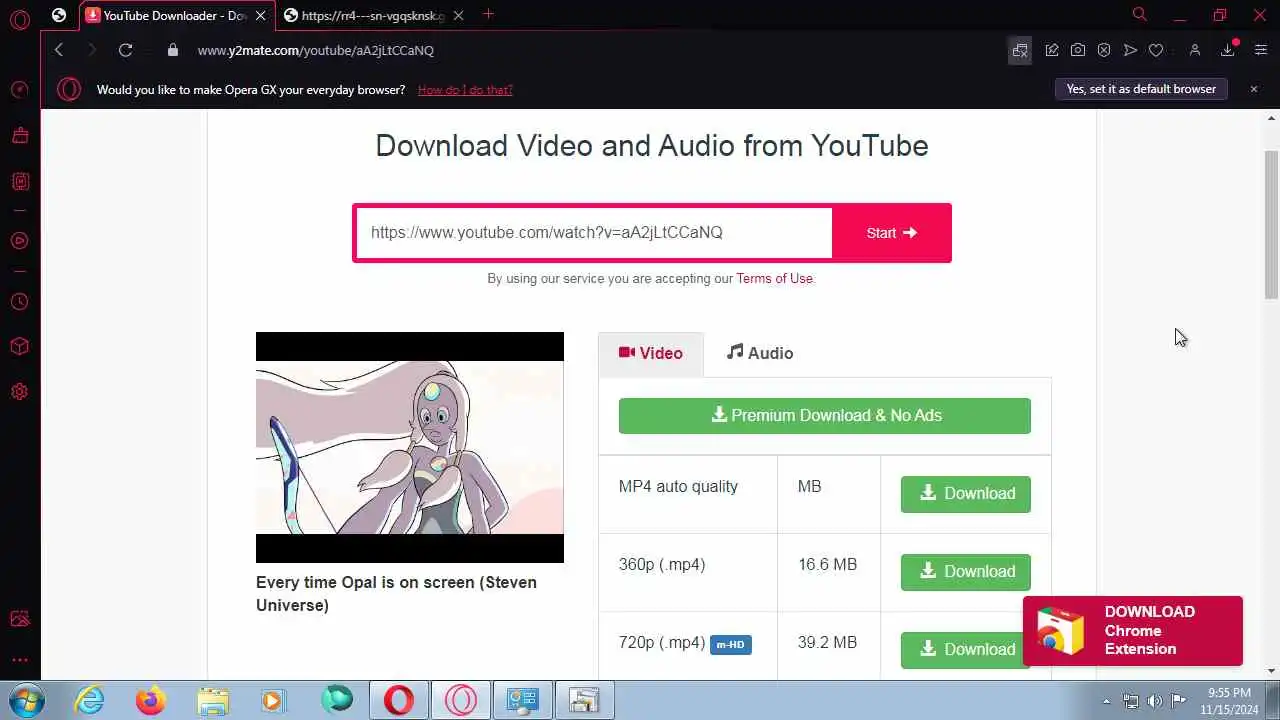Close the https://rr4---sn tab
The image size is (1280, 720).
(x=459, y=15)
